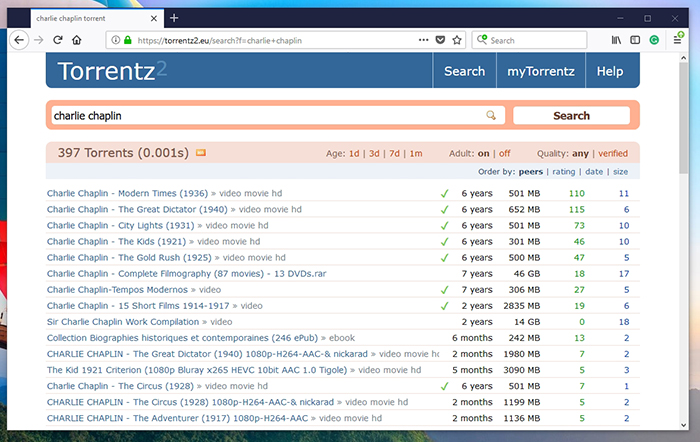Open Sir Charlie Chaplin Work Compilation link
This screenshot has height=442, width=700.
pos(123,322)
